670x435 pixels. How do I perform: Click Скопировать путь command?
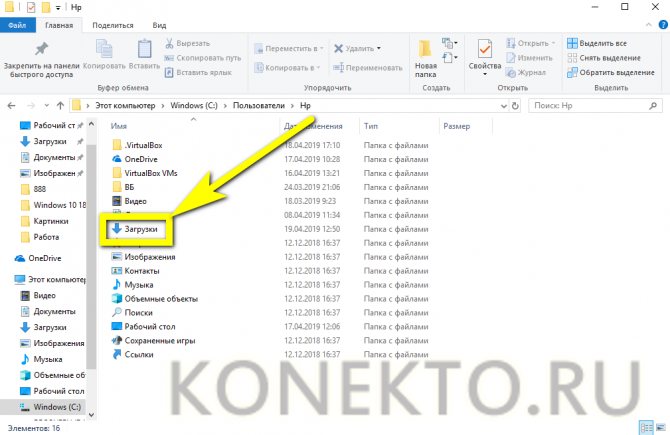(203, 58)
